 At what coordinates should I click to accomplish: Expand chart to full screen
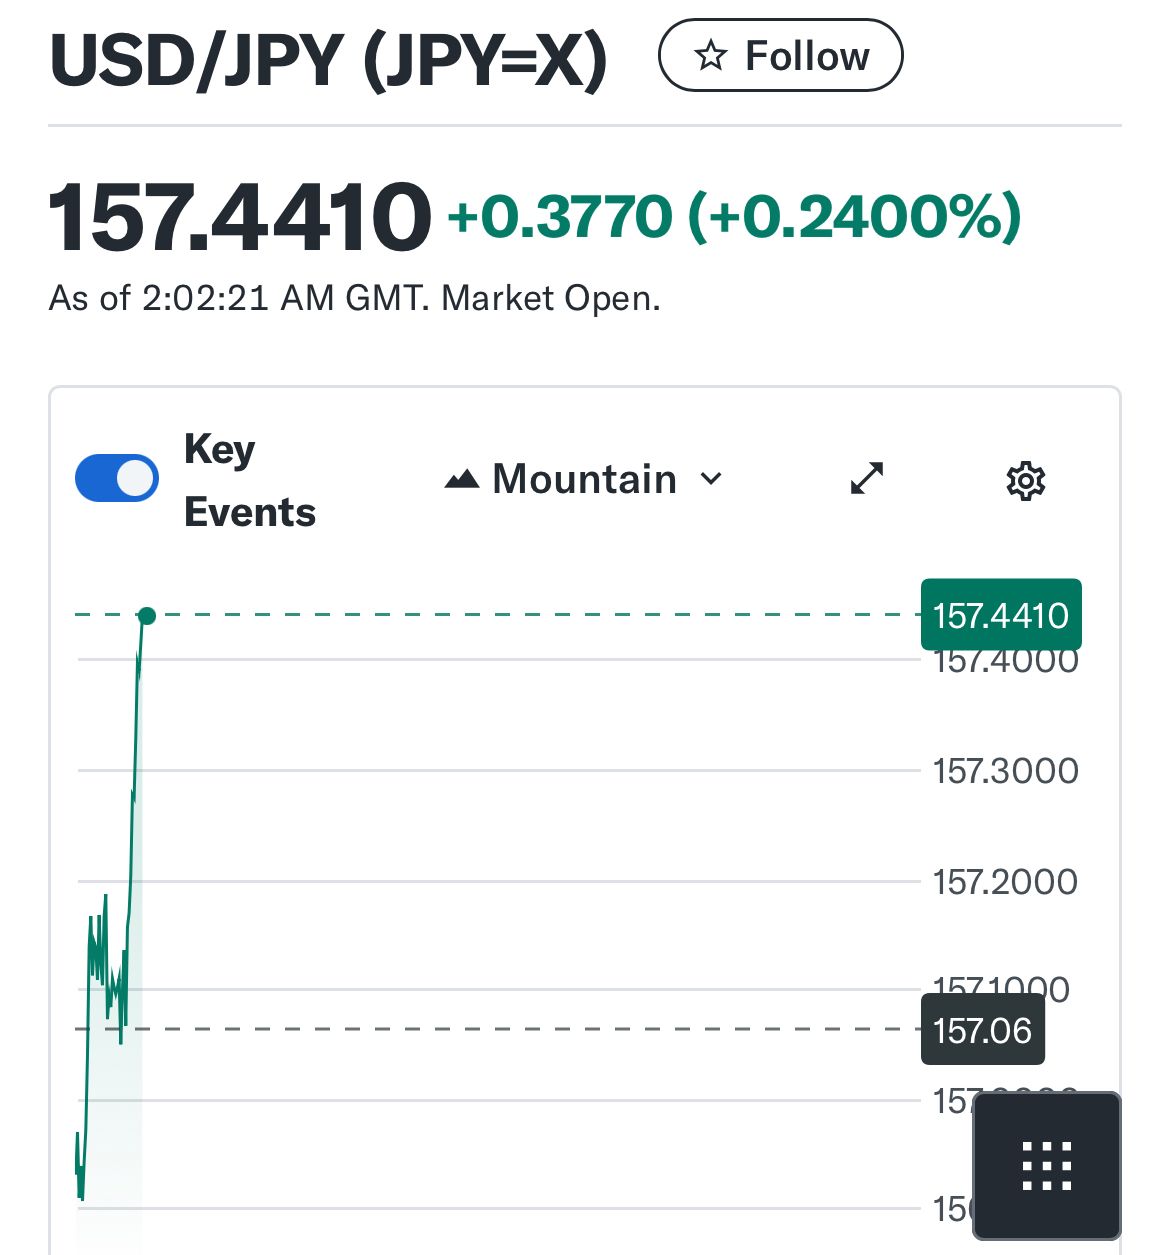pyautogui.click(x=866, y=479)
